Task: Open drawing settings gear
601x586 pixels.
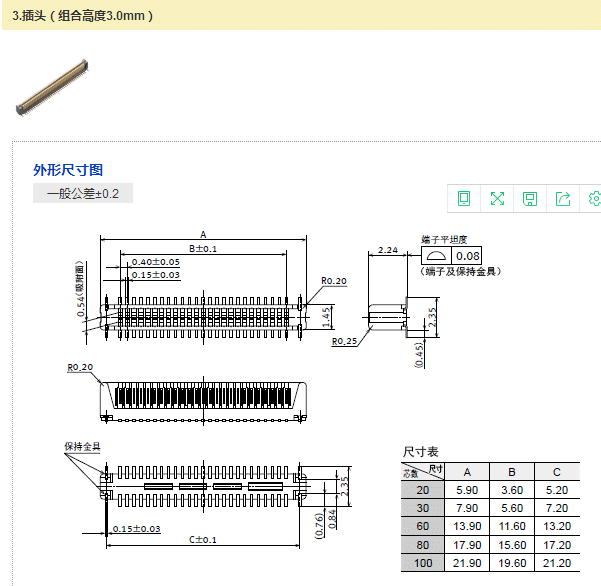Action: point(594,198)
